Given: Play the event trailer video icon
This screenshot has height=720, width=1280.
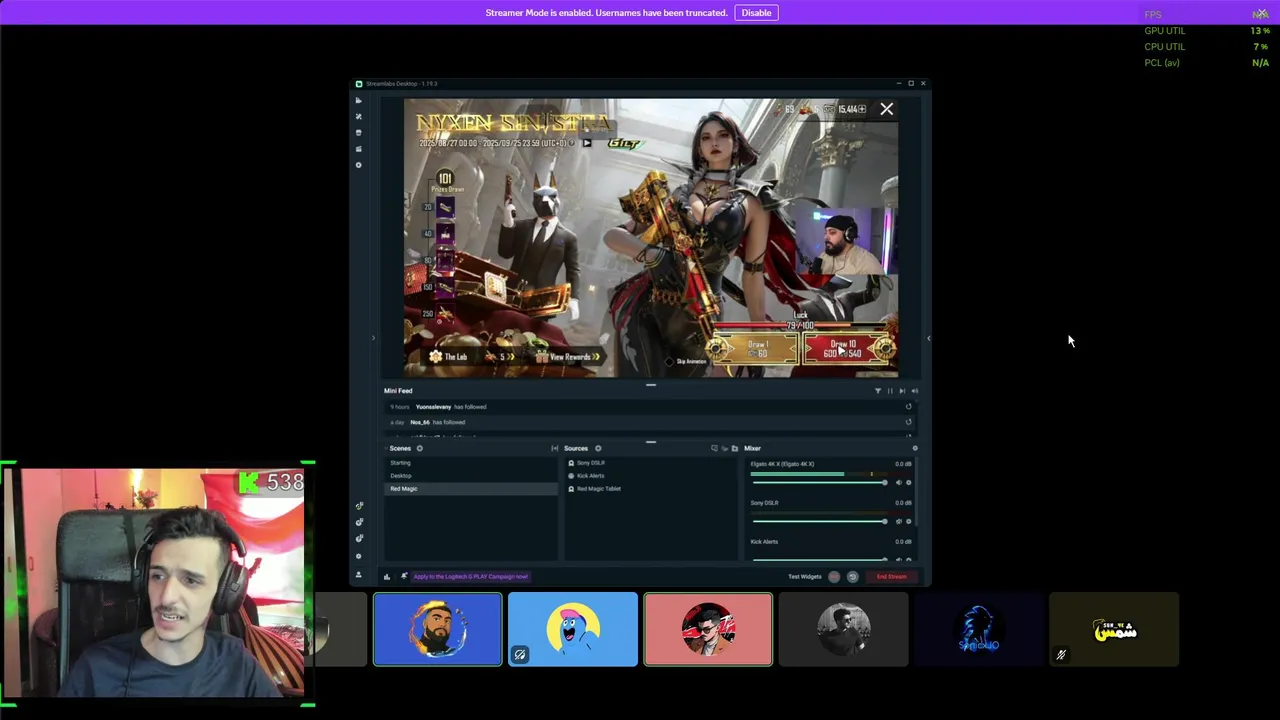Looking at the screenshot, I should (x=587, y=143).
